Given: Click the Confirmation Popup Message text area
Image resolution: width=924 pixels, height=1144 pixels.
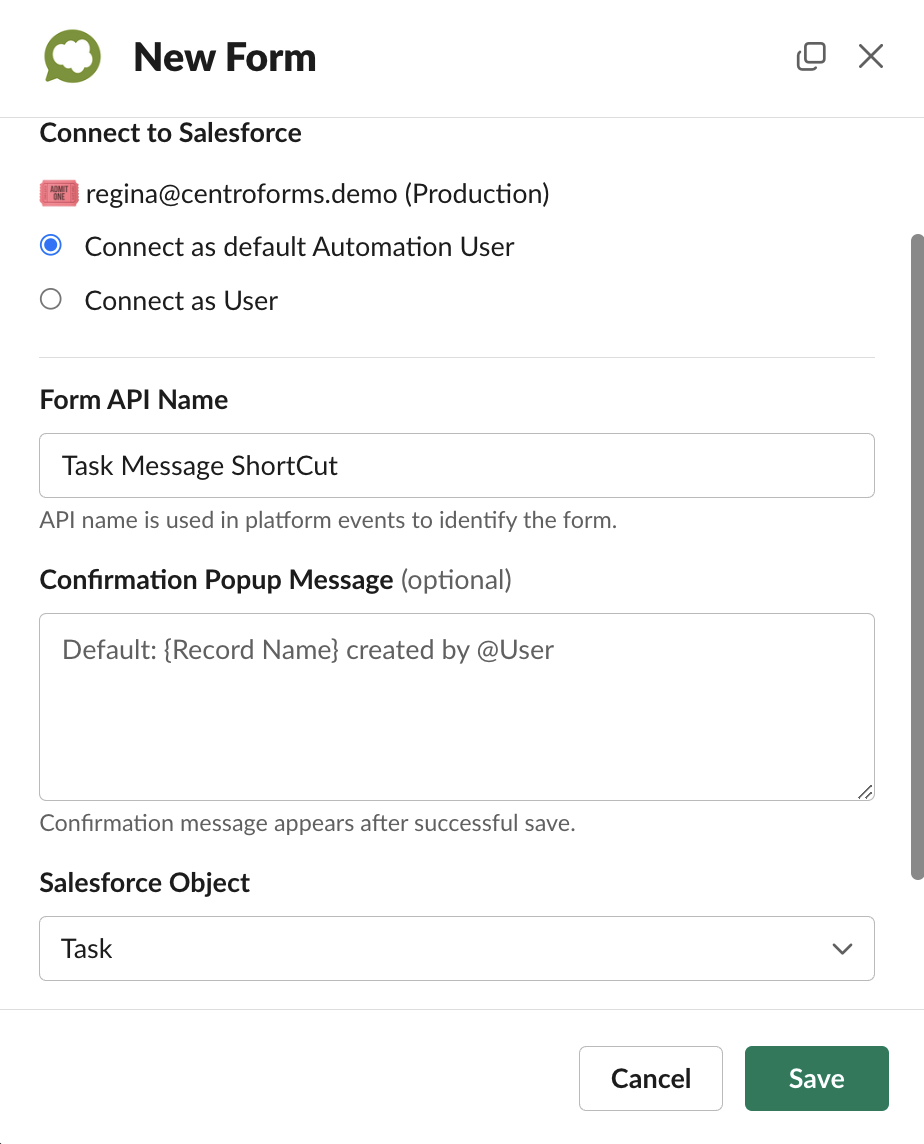Looking at the screenshot, I should coord(457,707).
